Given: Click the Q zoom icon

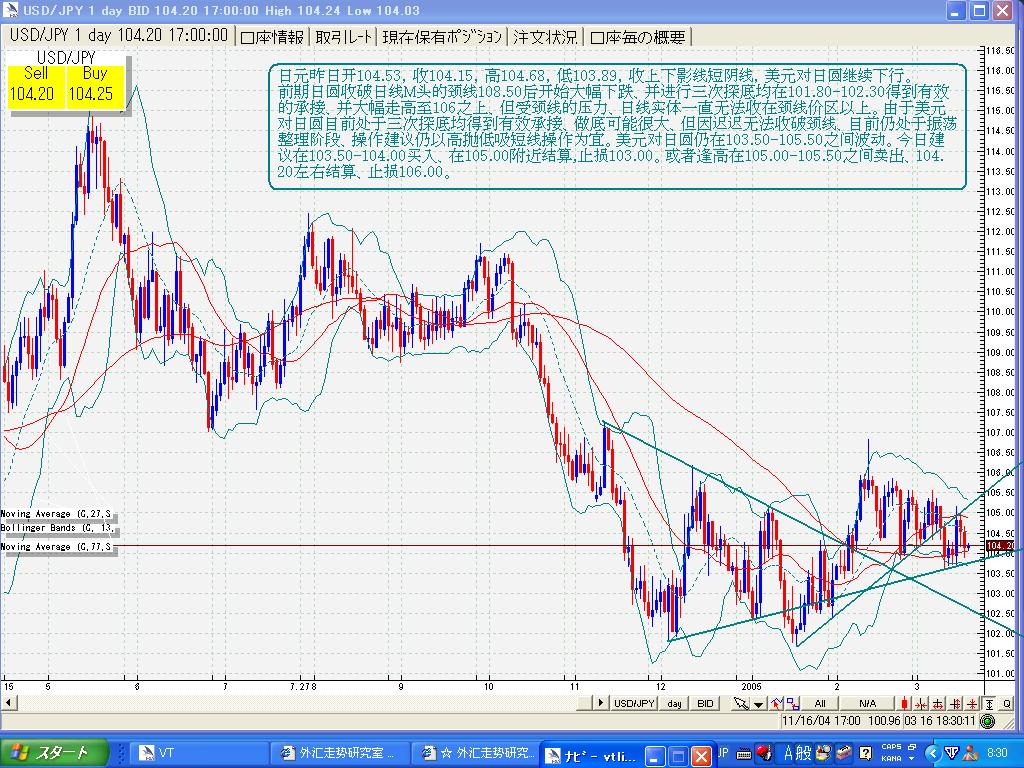Looking at the screenshot, I should pyautogui.click(x=1007, y=703).
